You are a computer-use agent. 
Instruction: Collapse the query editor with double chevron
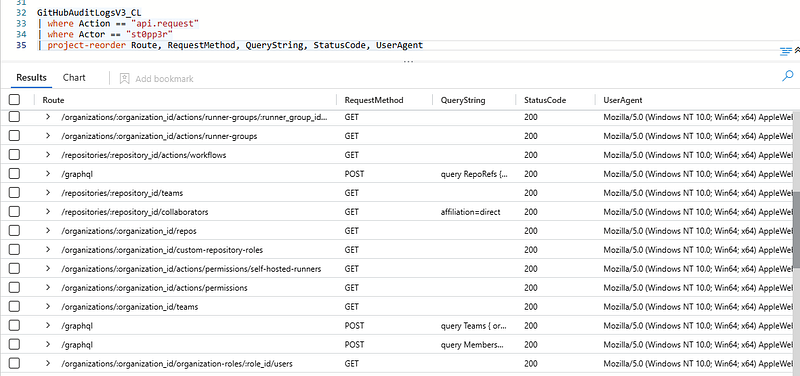coord(797,50)
